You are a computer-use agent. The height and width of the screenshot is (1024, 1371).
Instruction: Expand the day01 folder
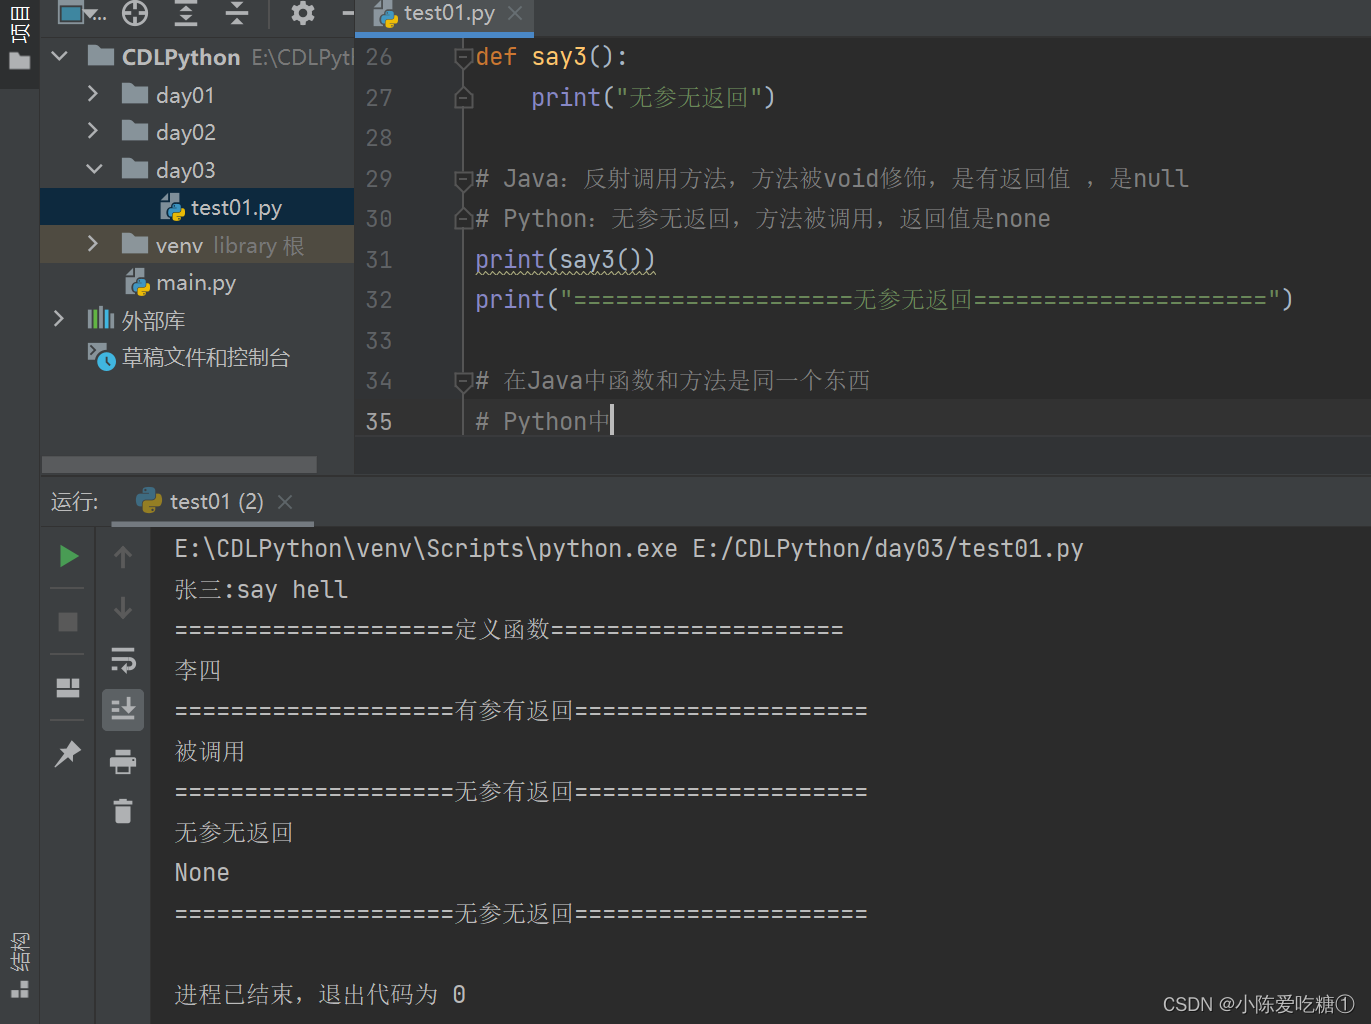92,93
